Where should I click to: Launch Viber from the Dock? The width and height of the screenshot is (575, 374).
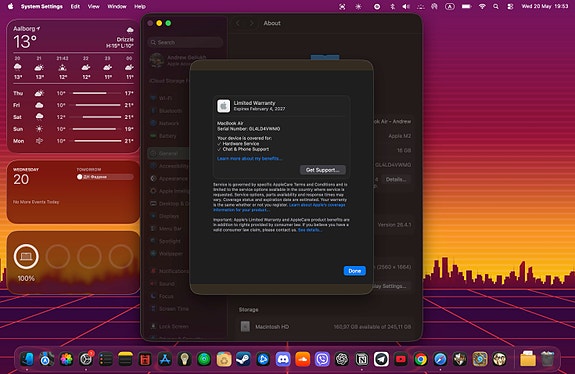tap(322, 359)
